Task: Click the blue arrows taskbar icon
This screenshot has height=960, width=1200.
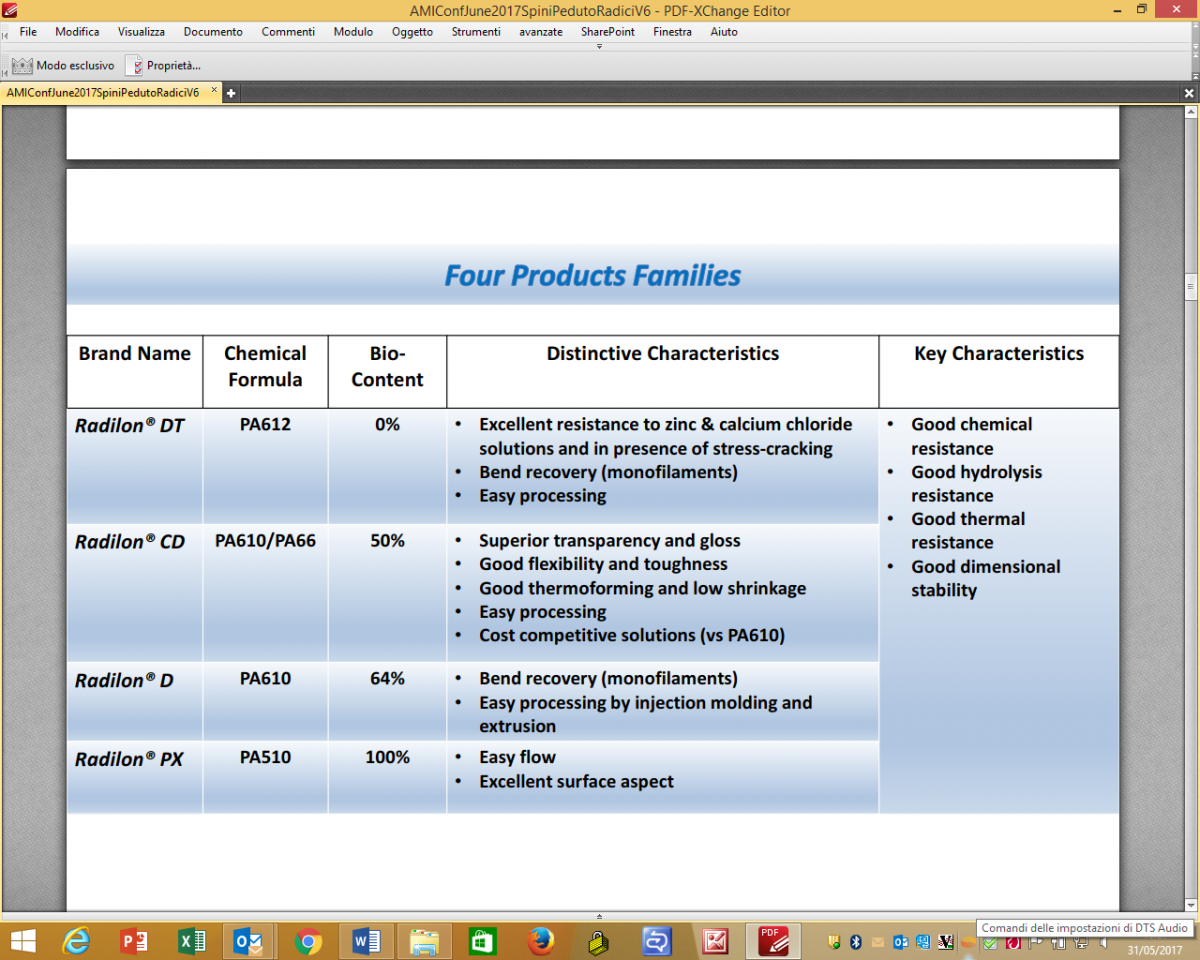Action: point(657,941)
